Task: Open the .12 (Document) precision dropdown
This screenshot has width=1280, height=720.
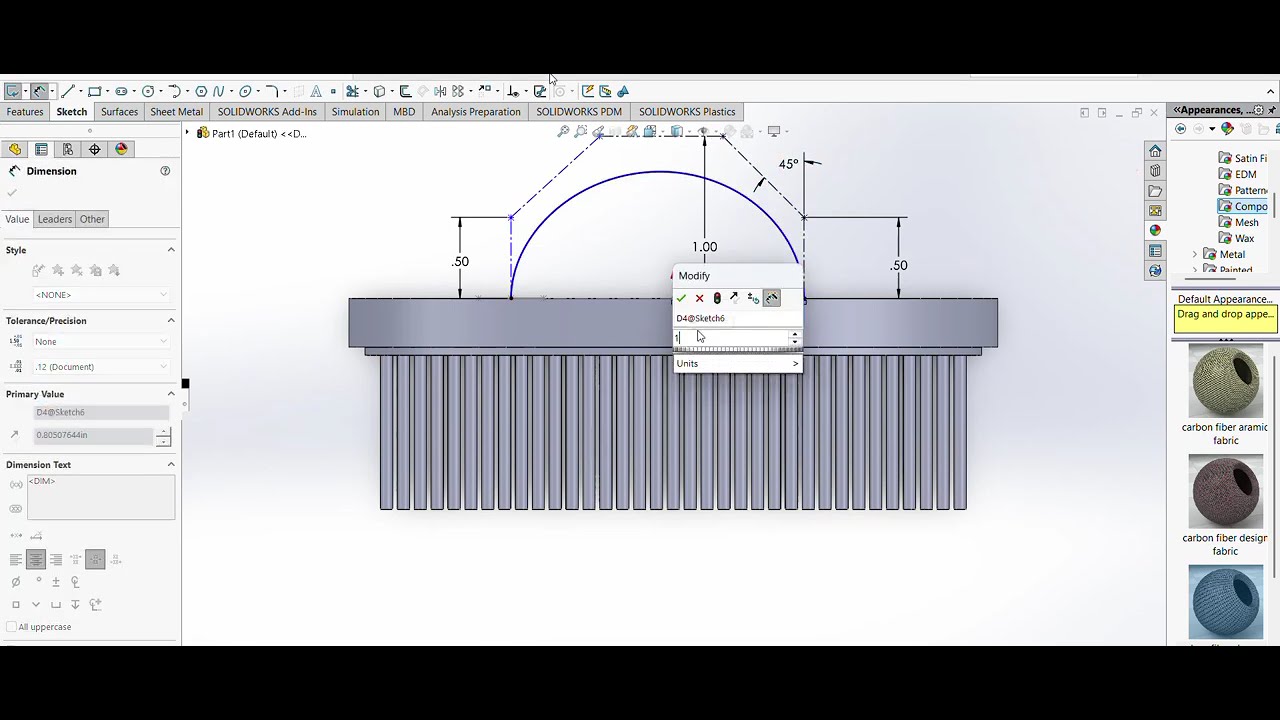Action: click(x=101, y=367)
